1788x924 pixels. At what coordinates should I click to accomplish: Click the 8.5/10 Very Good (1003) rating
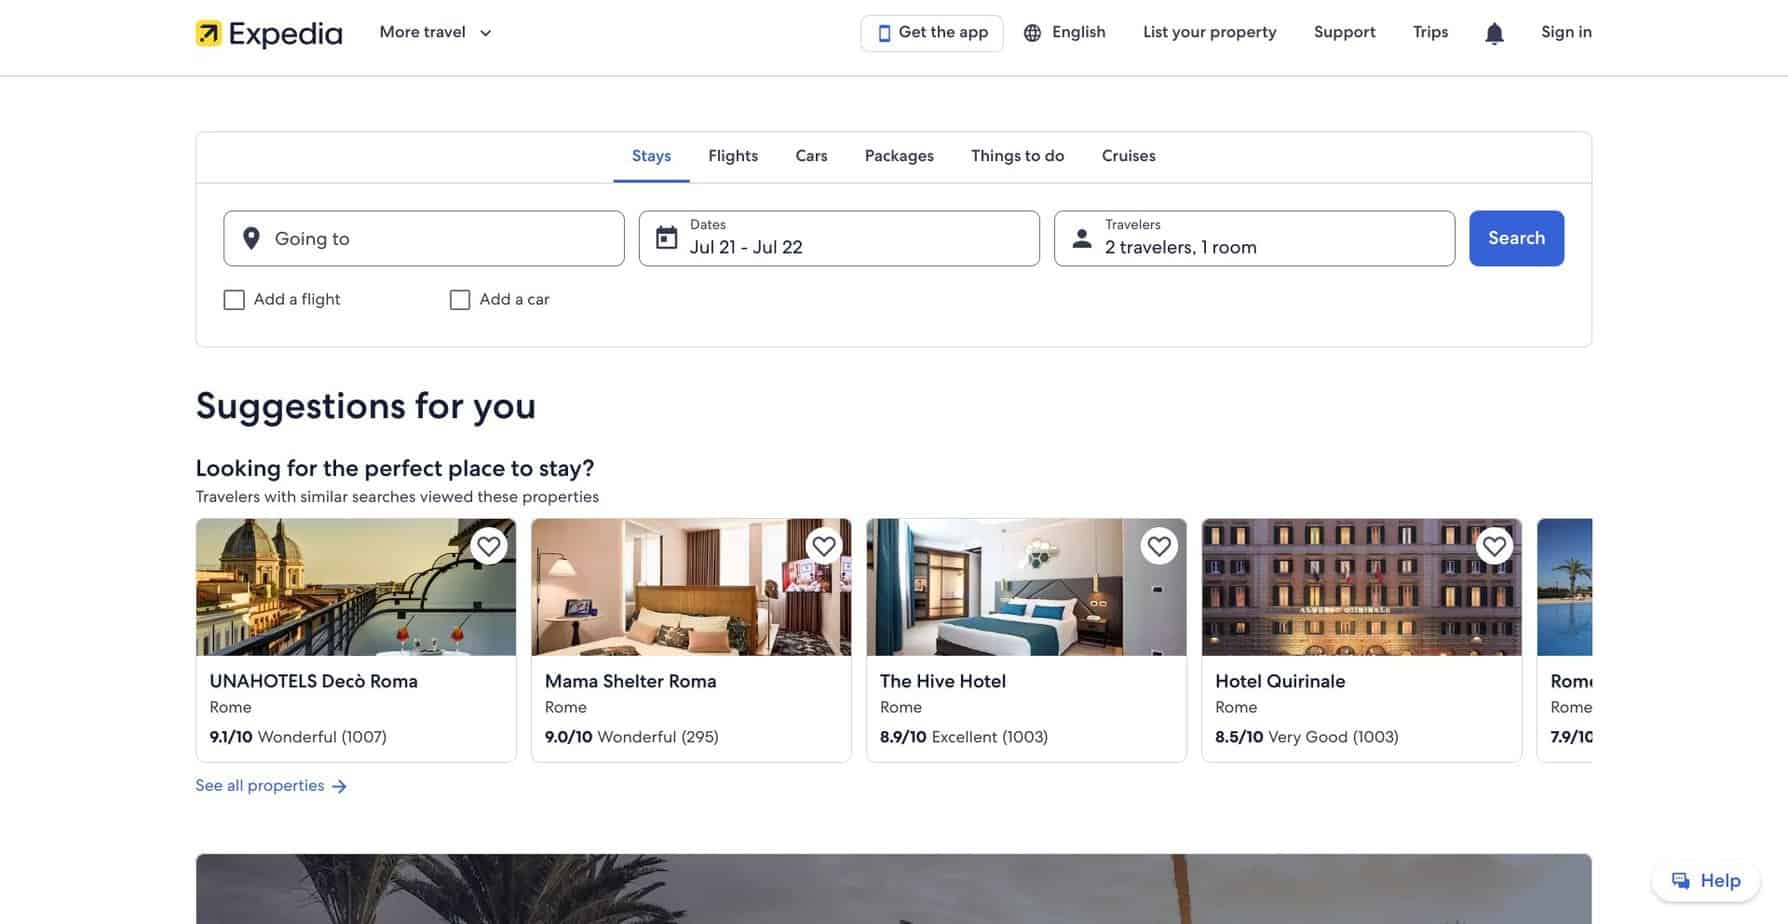click(x=1307, y=737)
